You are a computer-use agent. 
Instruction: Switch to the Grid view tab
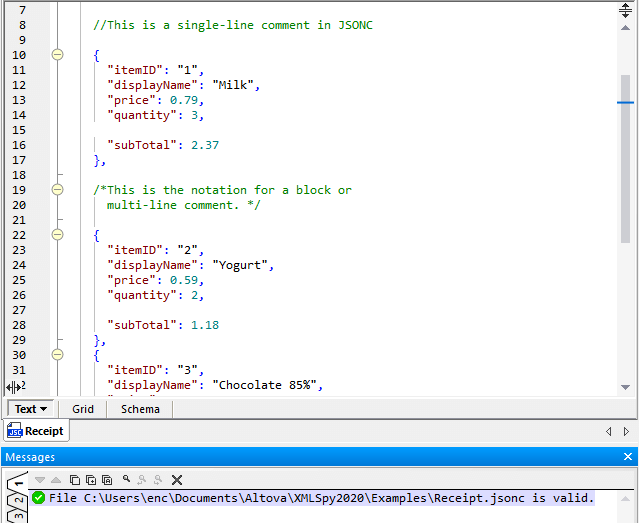83,409
